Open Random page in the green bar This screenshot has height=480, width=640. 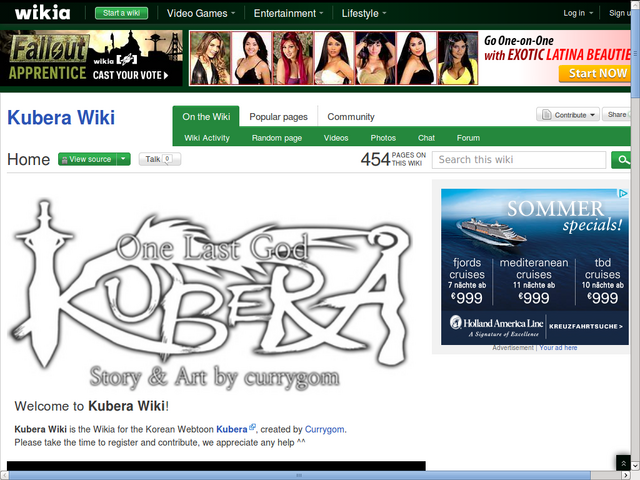coord(277,138)
